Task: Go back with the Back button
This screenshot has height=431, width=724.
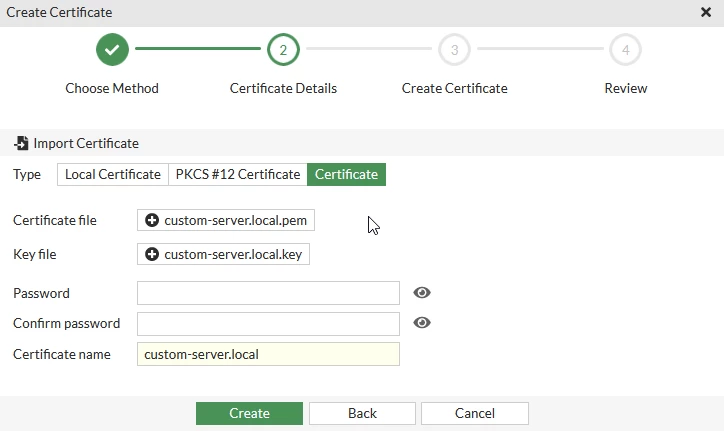Action: [x=362, y=413]
